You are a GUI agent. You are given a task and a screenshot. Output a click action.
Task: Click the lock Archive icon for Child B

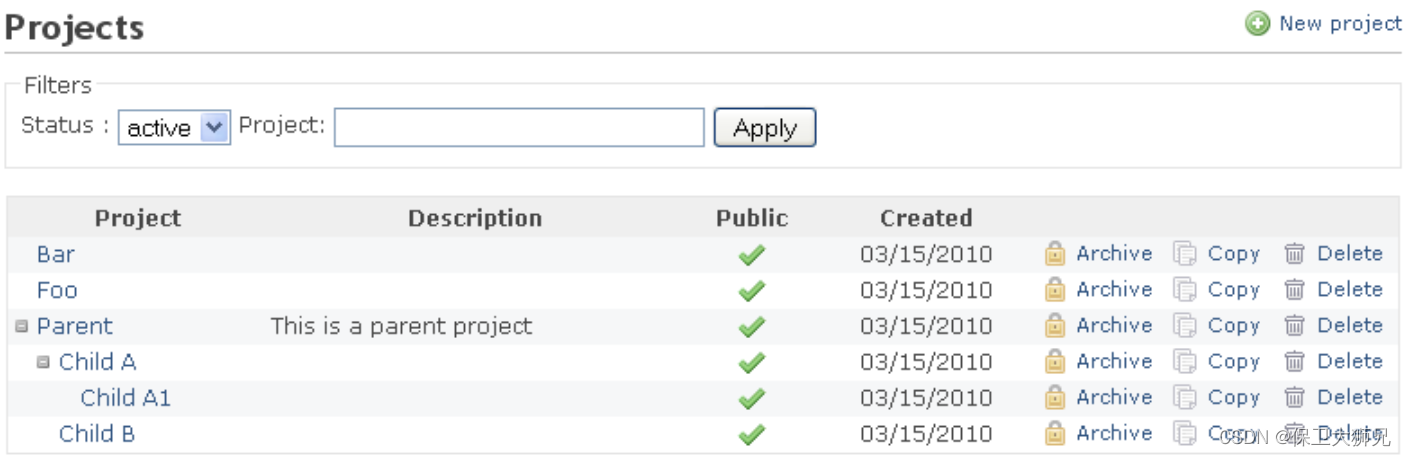point(1054,434)
